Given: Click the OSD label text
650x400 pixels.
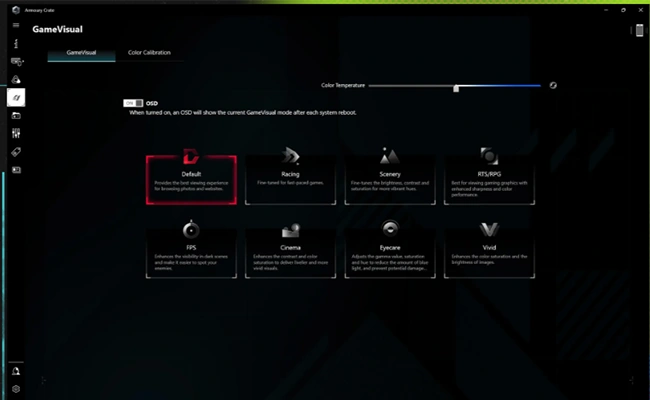Looking at the screenshot, I should tap(152, 103).
